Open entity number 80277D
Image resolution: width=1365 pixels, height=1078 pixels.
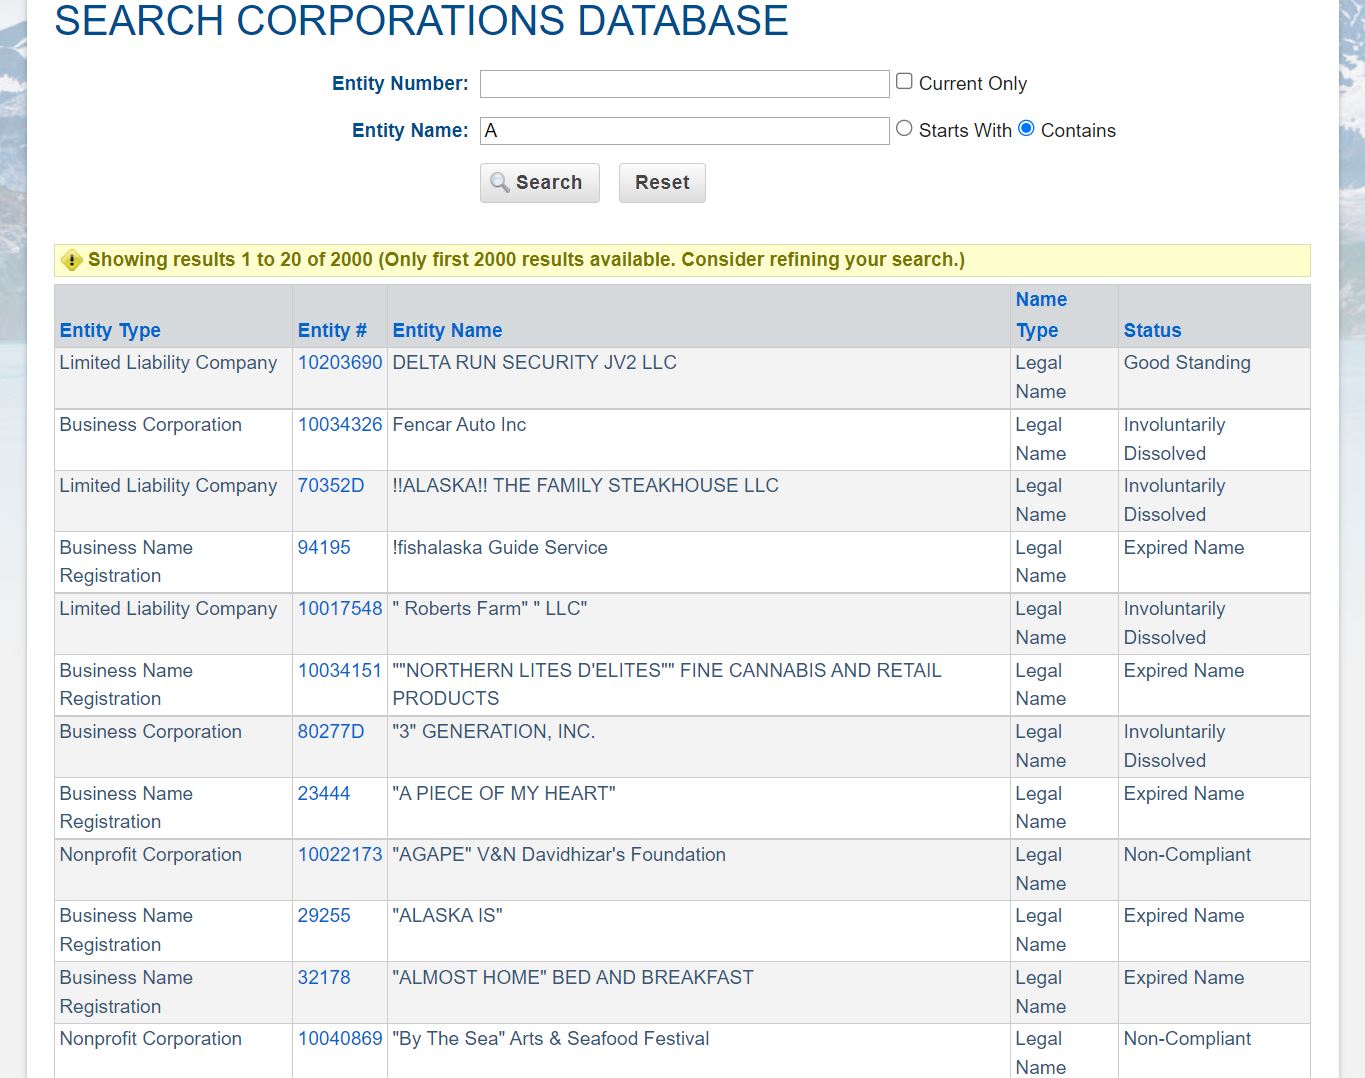point(331,732)
